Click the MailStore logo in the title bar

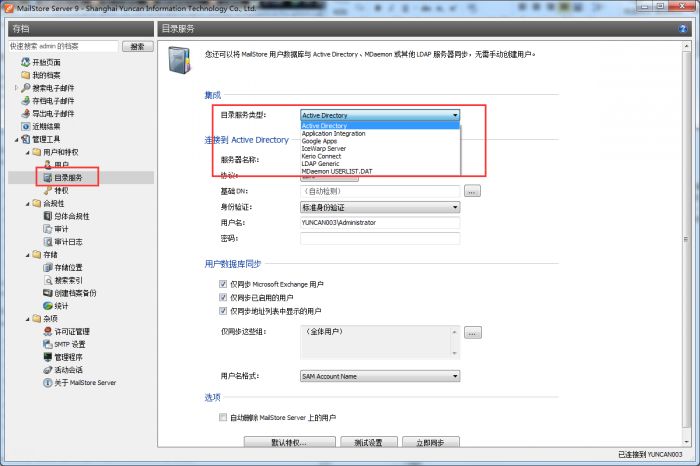[9, 8]
